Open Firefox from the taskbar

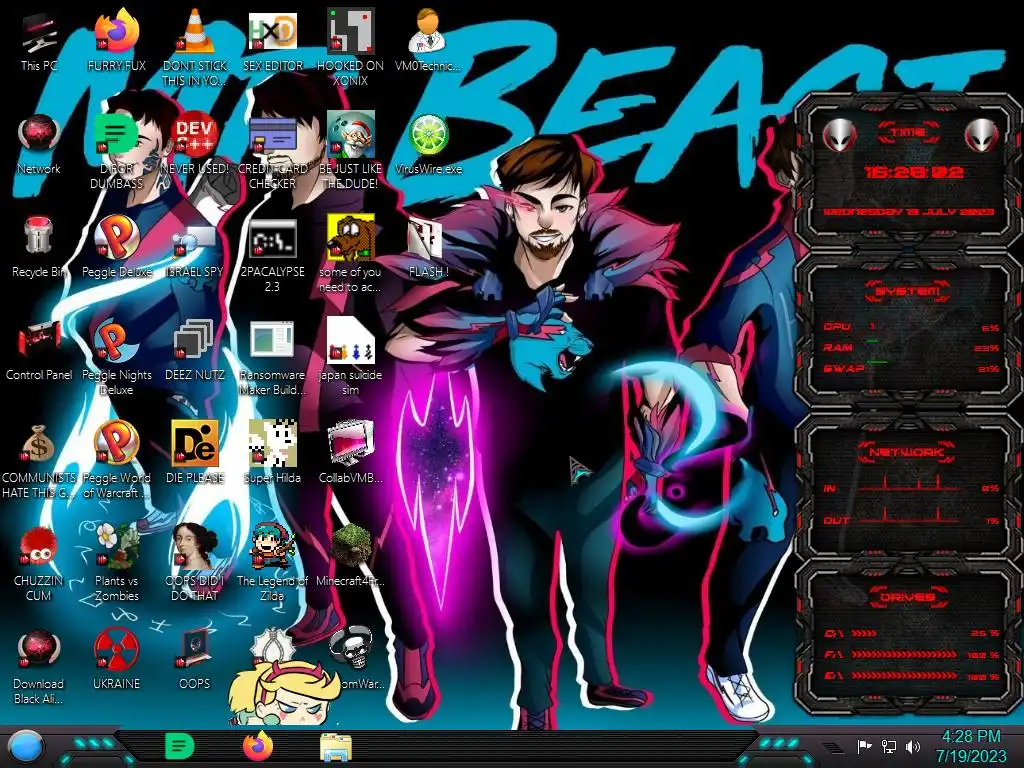click(x=257, y=746)
